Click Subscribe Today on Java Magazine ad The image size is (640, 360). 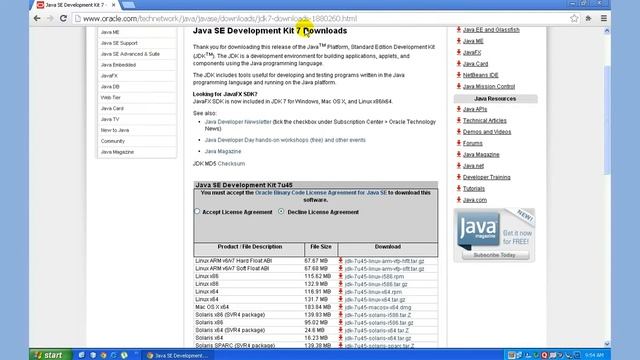click(495, 255)
